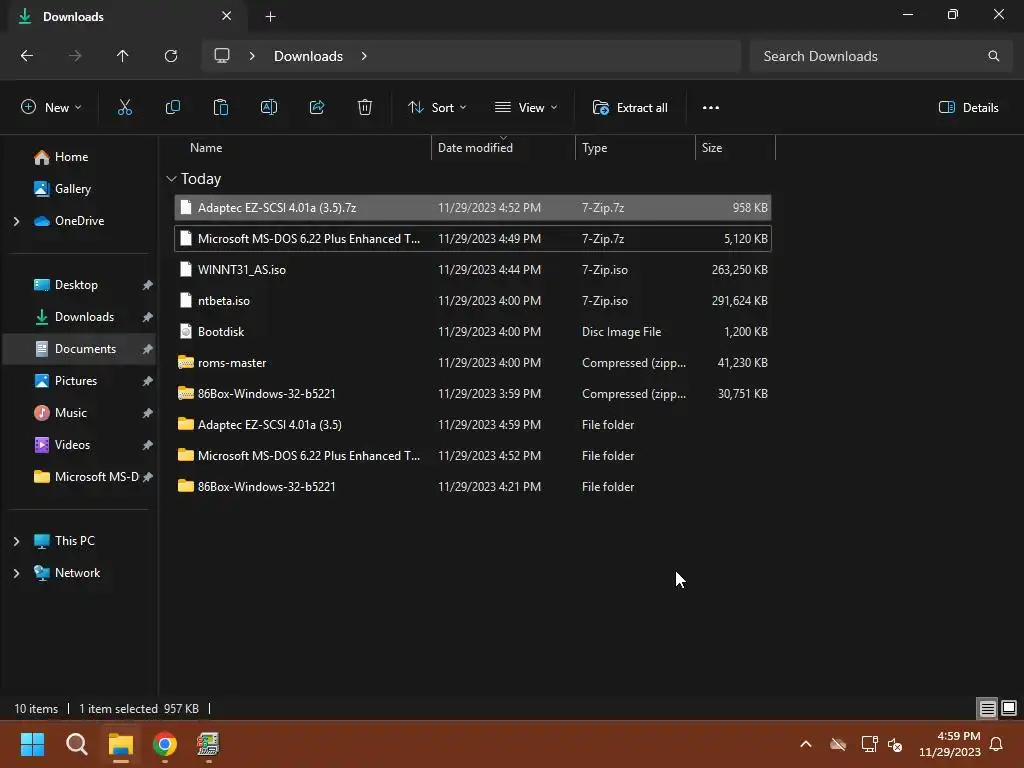Select WINNT31_AS.iso file
Image resolution: width=1024 pixels, height=768 pixels.
[473, 270]
